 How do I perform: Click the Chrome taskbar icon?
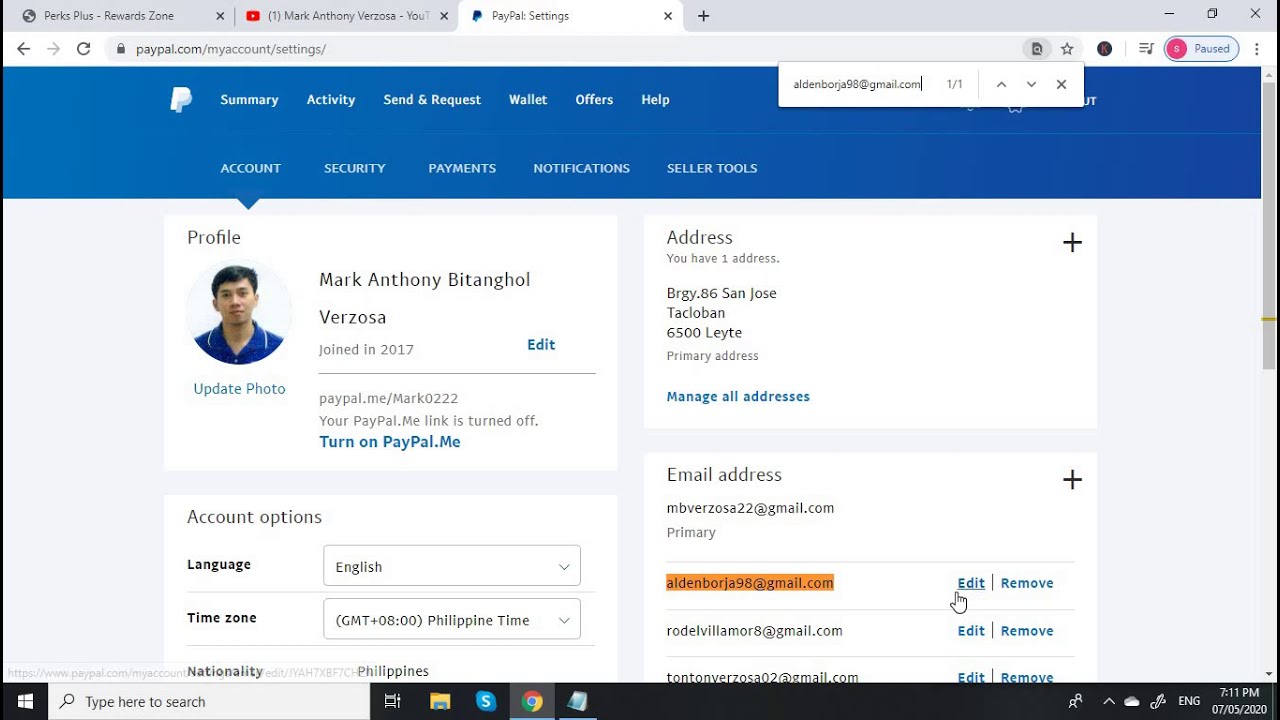pos(532,701)
